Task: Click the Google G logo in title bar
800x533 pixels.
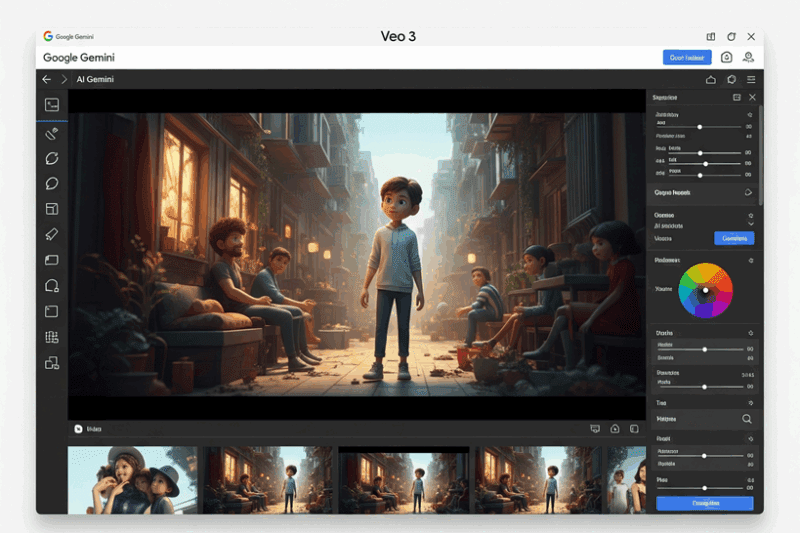Action: (48, 36)
